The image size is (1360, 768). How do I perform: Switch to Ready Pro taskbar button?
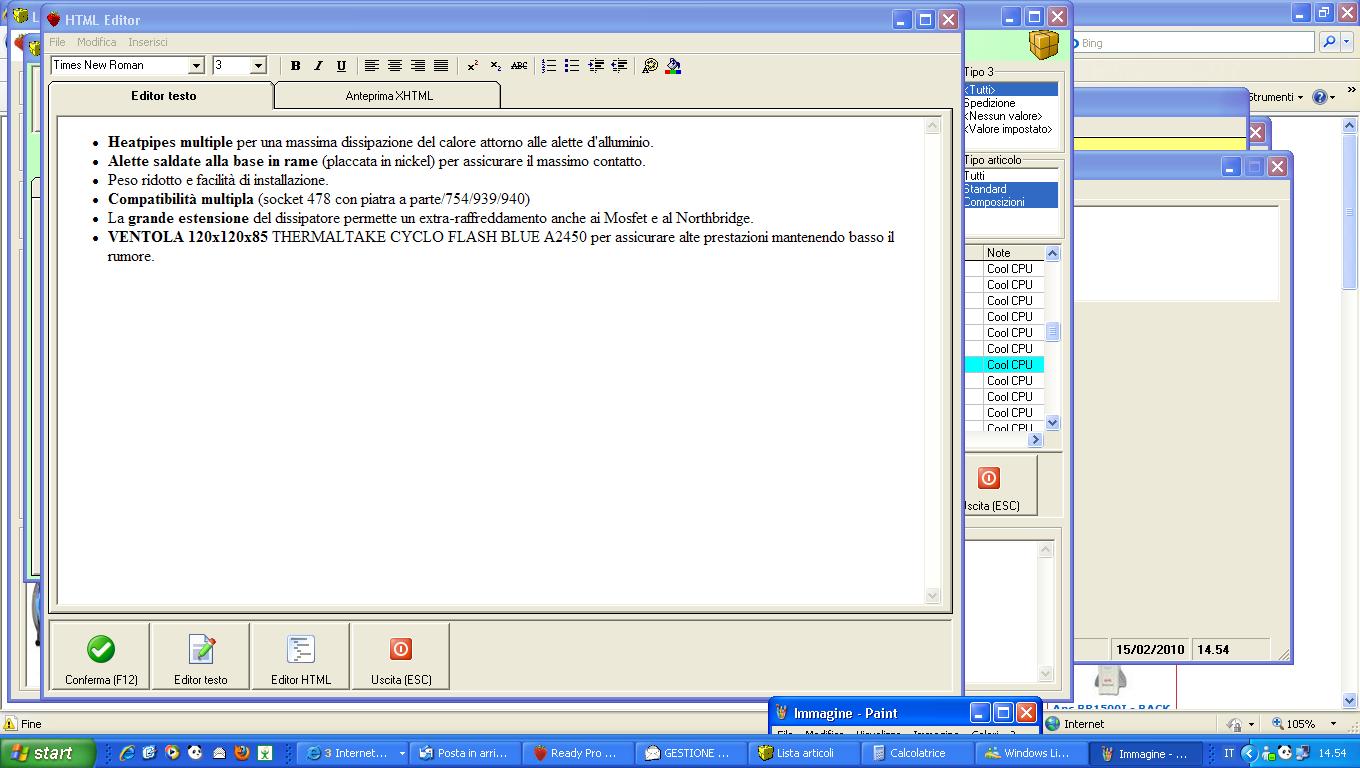(576, 753)
